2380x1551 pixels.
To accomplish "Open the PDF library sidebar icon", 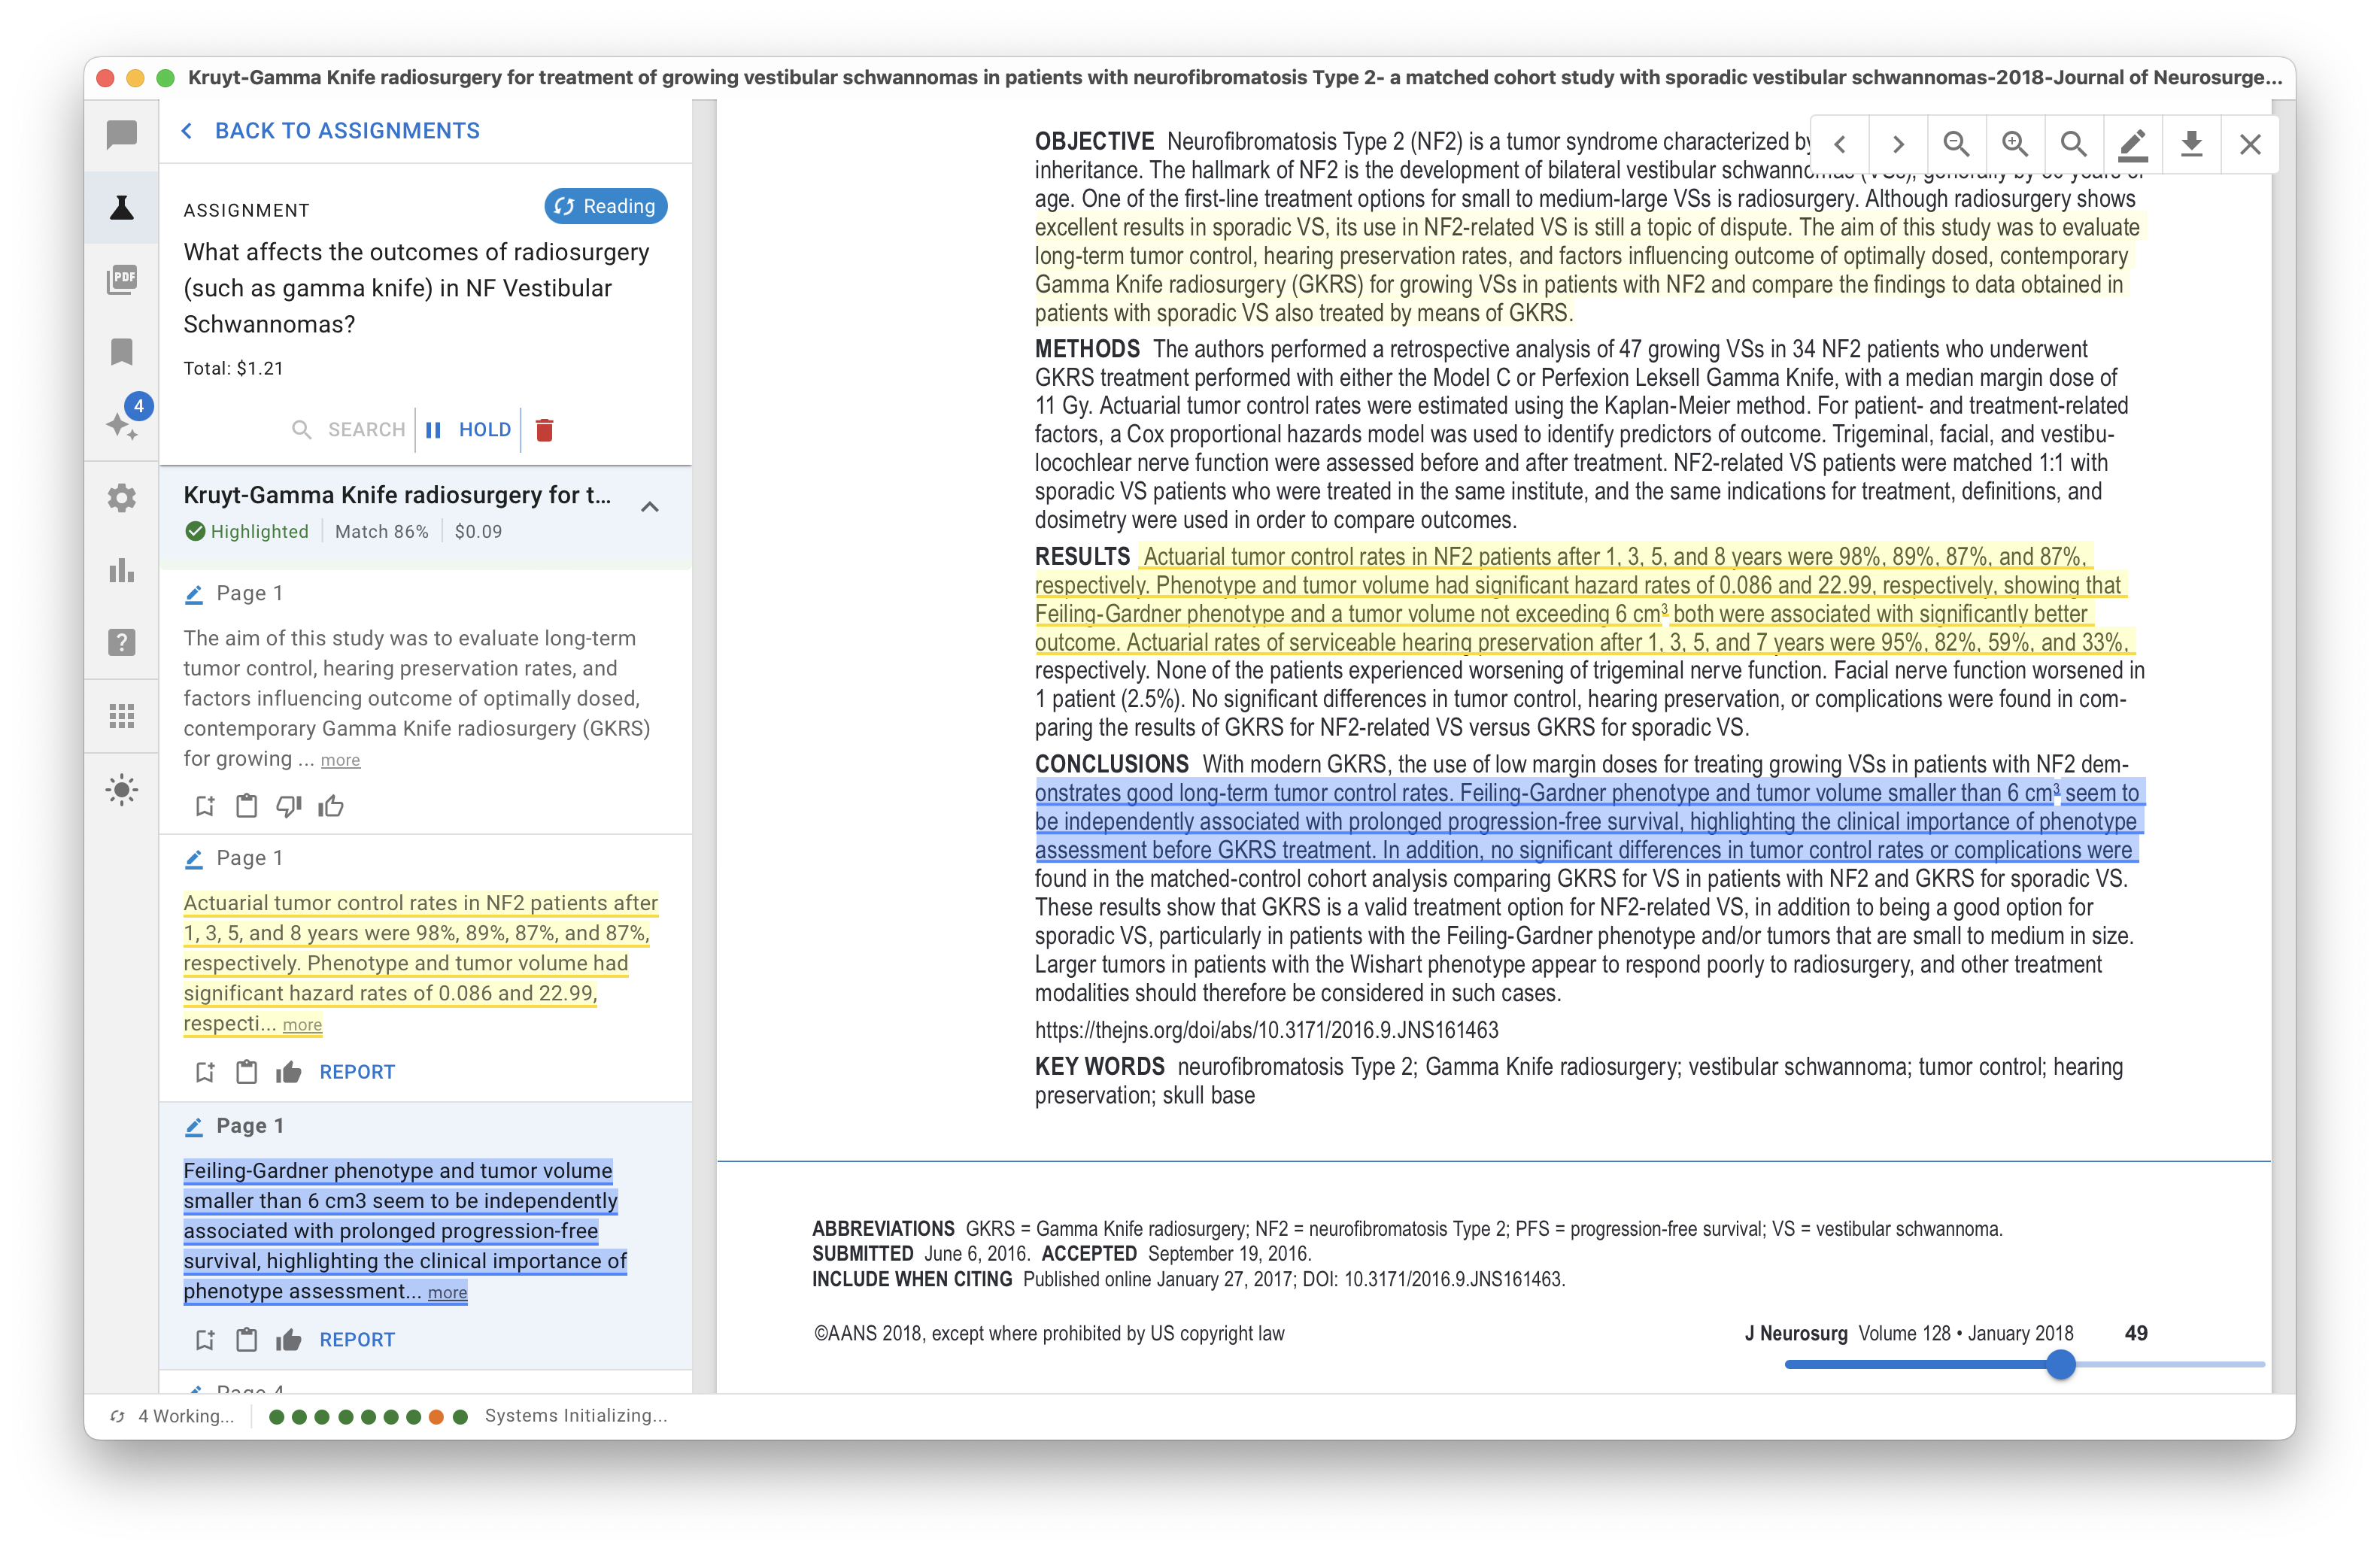I will click(x=121, y=279).
